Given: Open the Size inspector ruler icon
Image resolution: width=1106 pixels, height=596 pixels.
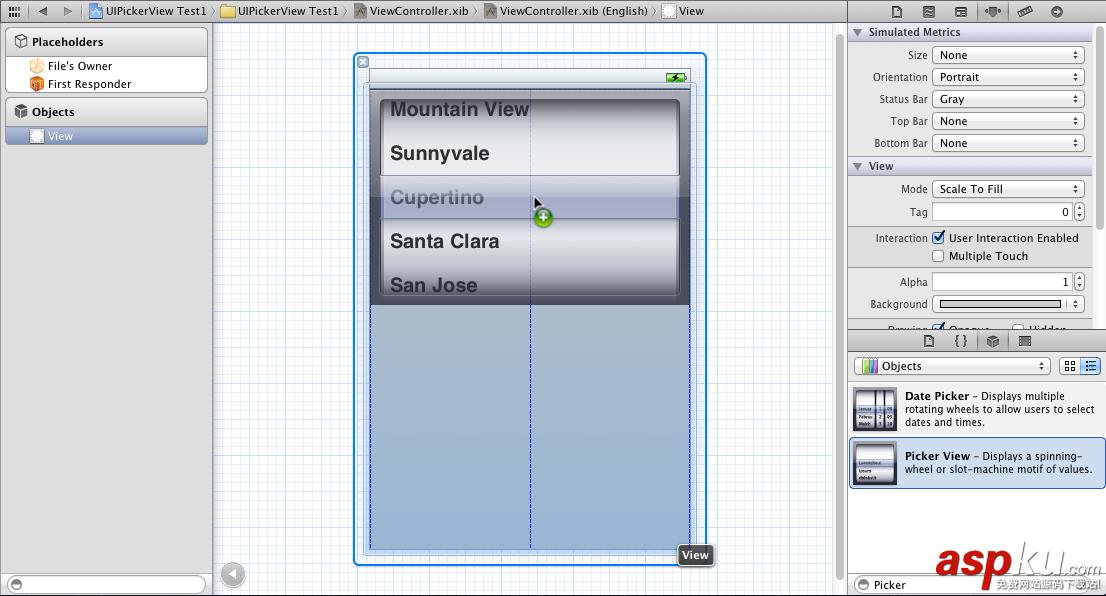Looking at the screenshot, I should tap(1024, 11).
